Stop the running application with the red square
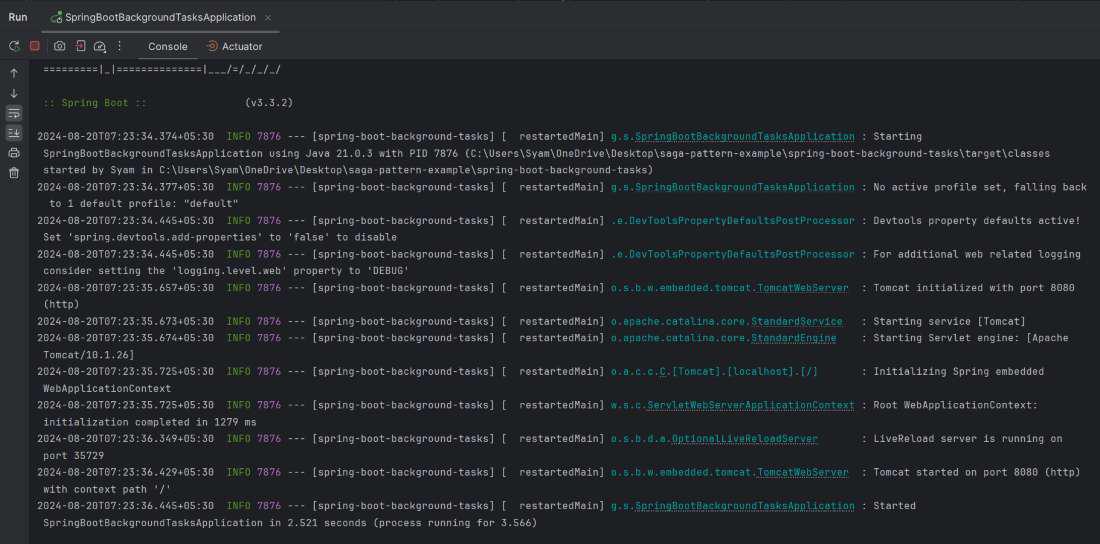The image size is (1100, 544). 34,46
